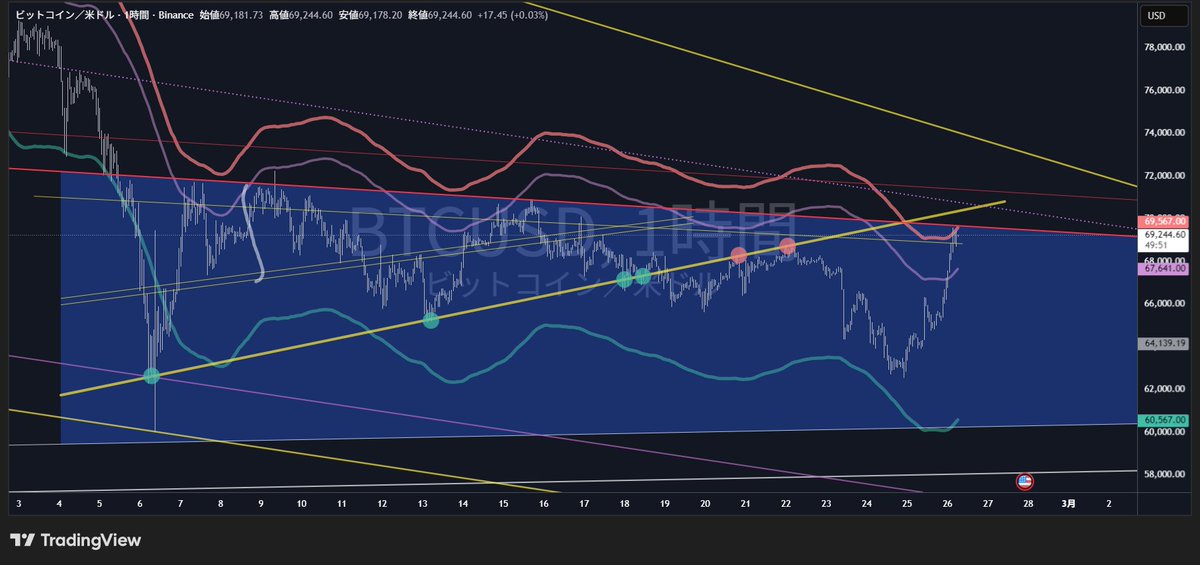Click the 66,000.00 price axis label
1200x565 pixels.
click(x=1164, y=303)
